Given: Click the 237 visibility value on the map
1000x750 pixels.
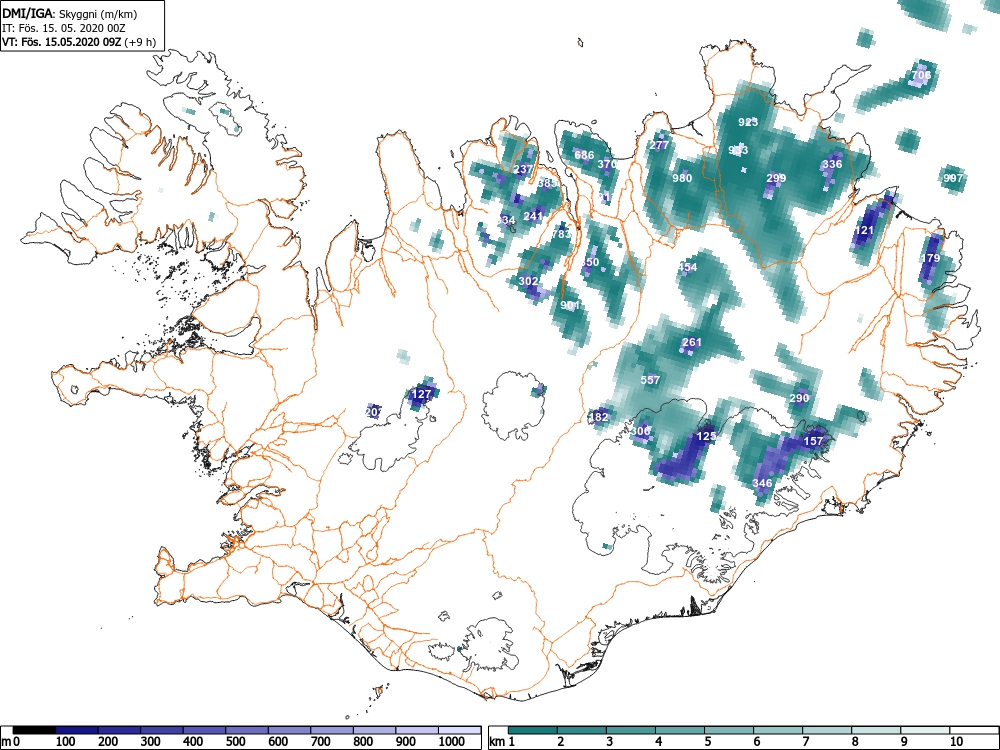Looking at the screenshot, I should click(523, 169).
